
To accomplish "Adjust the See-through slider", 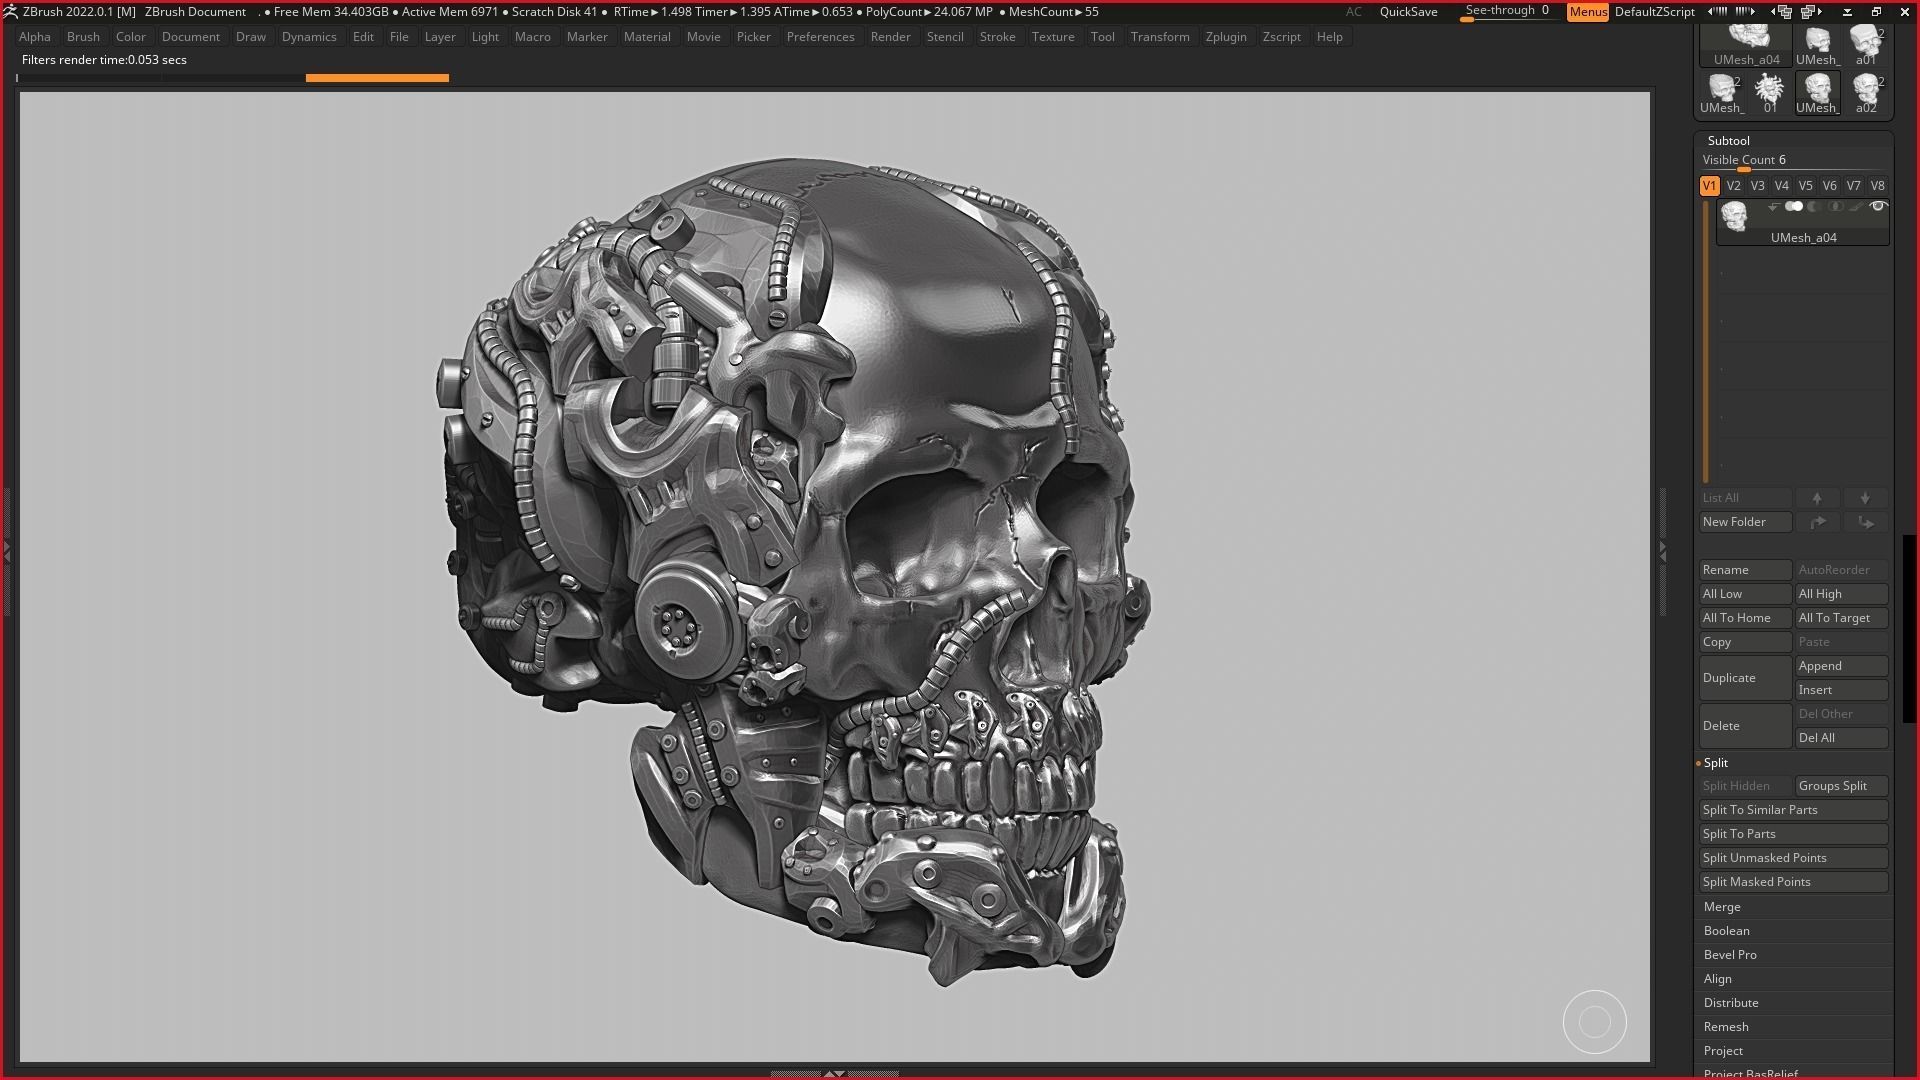I will (1508, 12).
